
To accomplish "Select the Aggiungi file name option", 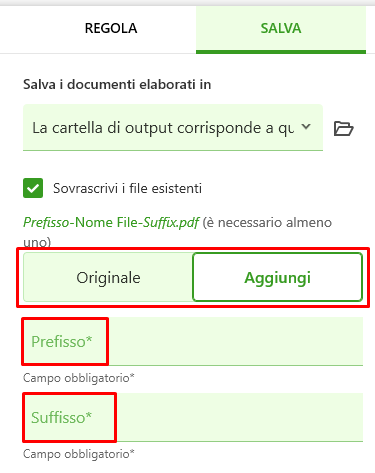I will tap(277, 277).
